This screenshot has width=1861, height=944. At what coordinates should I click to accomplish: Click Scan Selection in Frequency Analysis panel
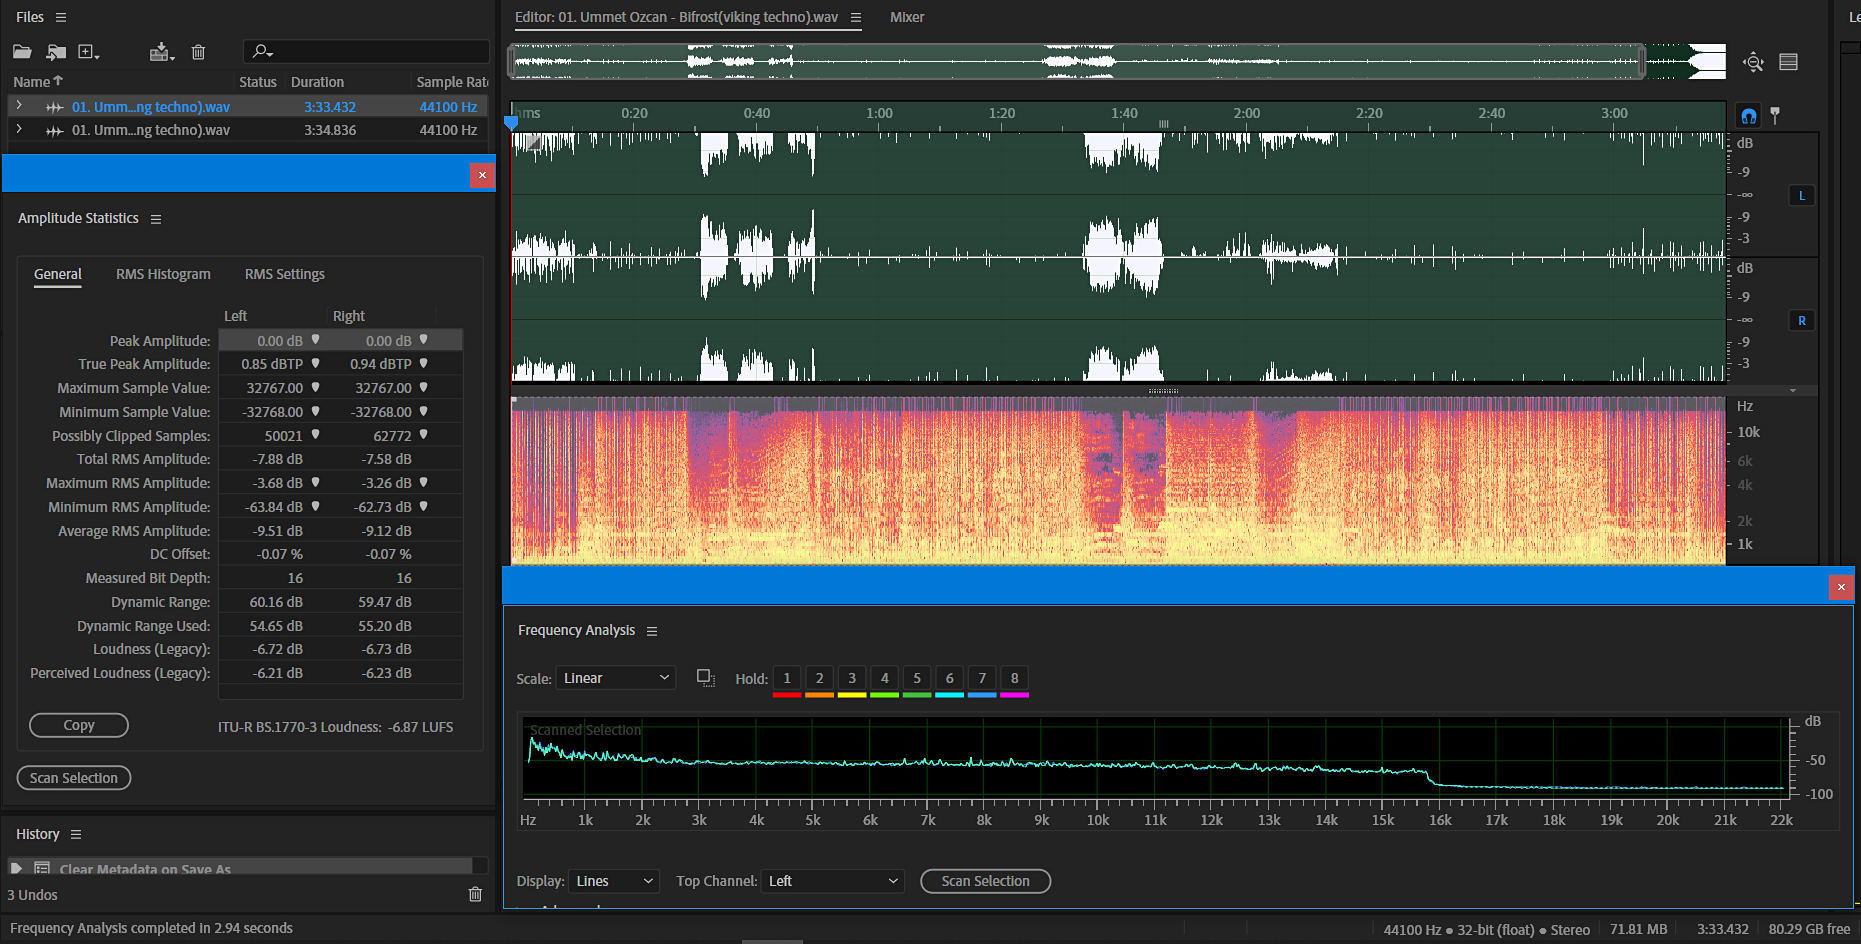[985, 881]
